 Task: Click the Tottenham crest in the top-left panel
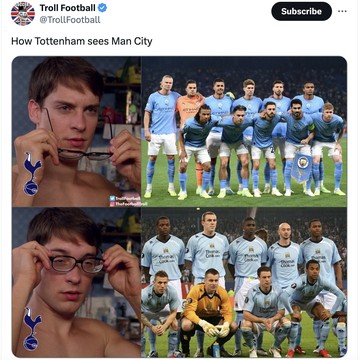coord(32,174)
